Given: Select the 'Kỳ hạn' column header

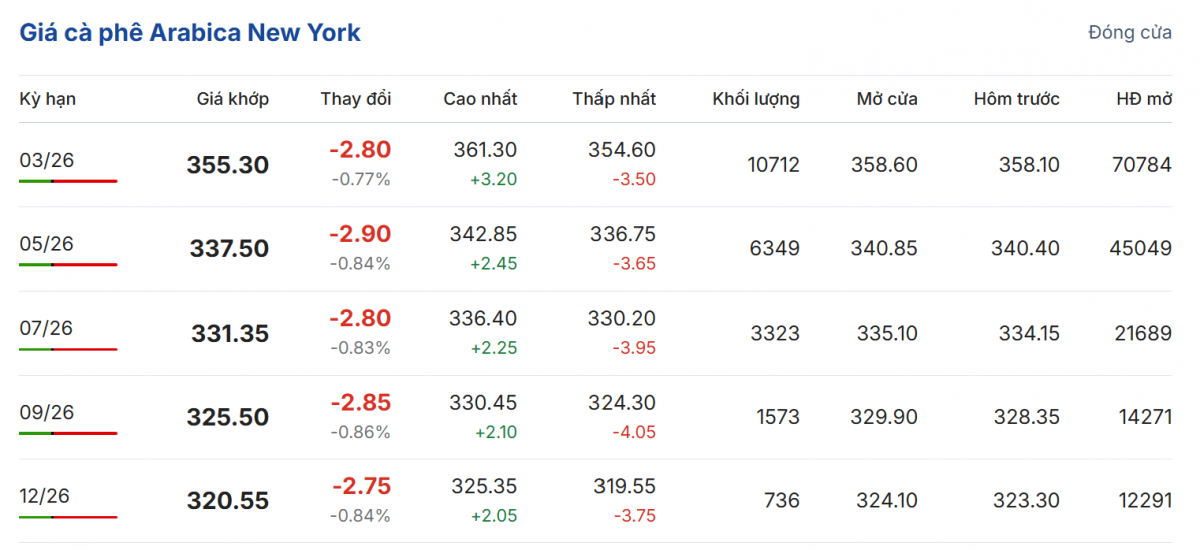Looking at the screenshot, I should point(47,99).
